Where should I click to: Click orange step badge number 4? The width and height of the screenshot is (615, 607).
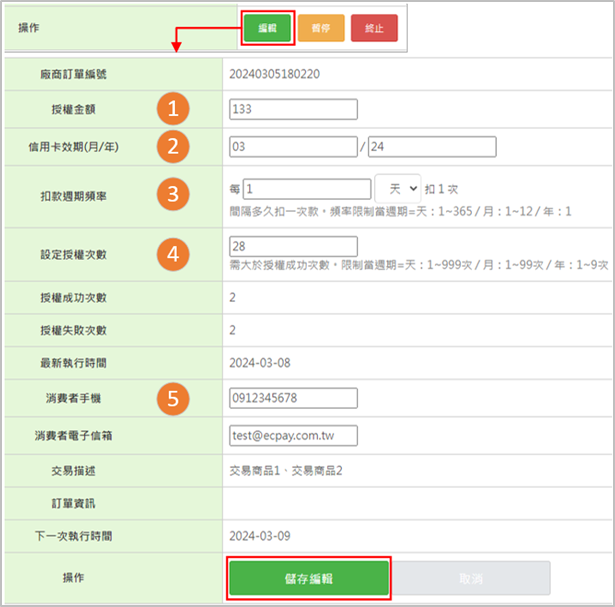pos(172,254)
